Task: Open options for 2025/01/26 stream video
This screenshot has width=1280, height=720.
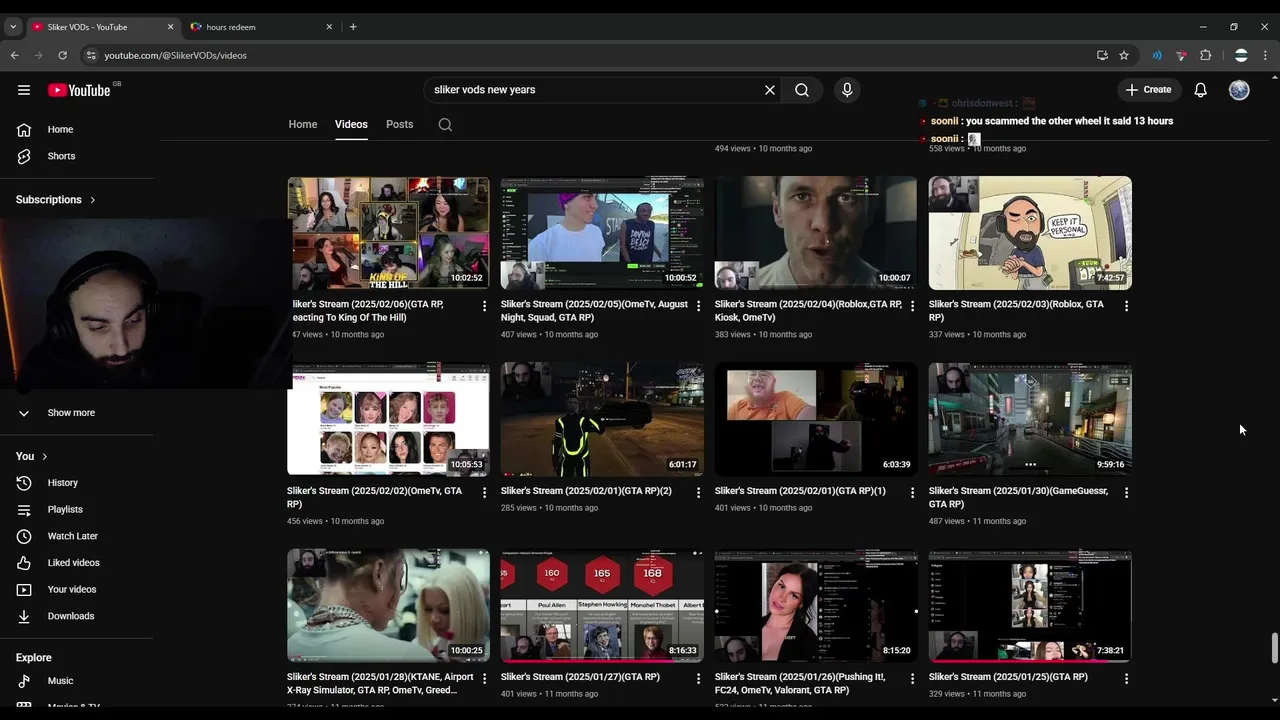Action: (x=912, y=678)
